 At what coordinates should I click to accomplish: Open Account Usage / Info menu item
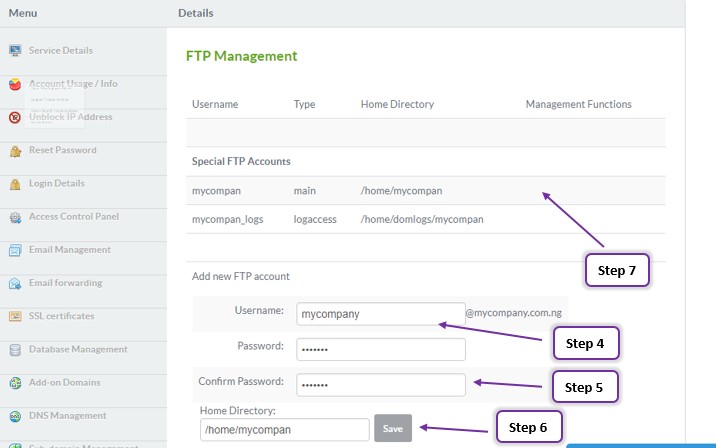click(x=73, y=84)
